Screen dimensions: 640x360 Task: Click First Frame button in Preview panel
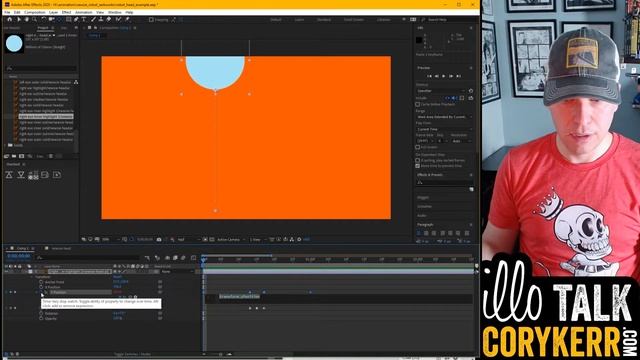pyautogui.click(x=429, y=76)
